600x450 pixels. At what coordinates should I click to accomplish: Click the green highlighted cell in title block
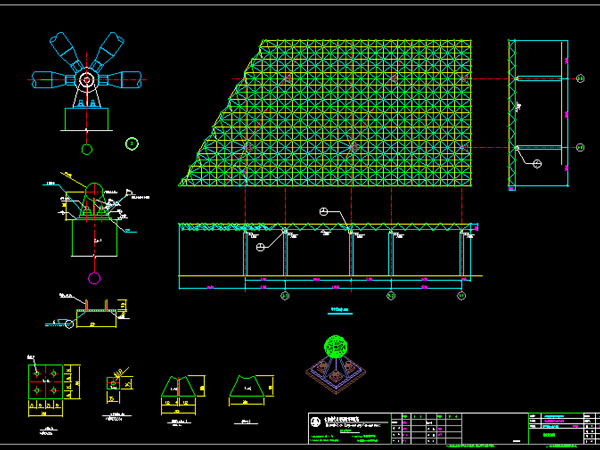click(548, 434)
